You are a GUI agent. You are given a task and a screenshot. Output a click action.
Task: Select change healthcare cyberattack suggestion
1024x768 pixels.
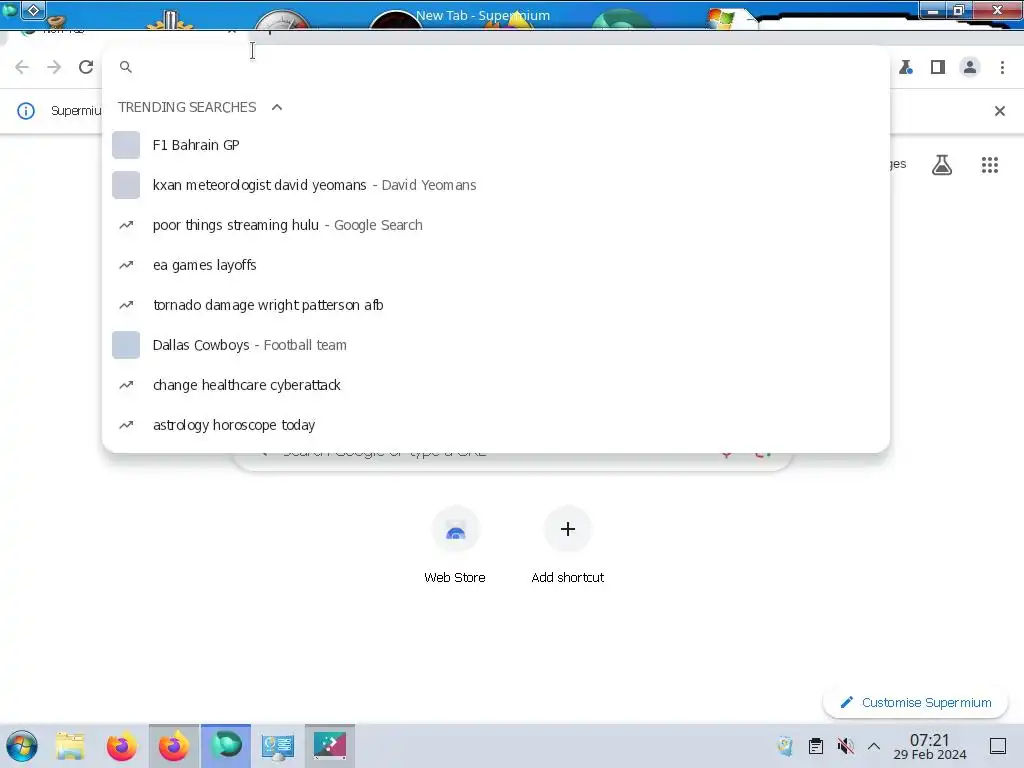point(496,385)
